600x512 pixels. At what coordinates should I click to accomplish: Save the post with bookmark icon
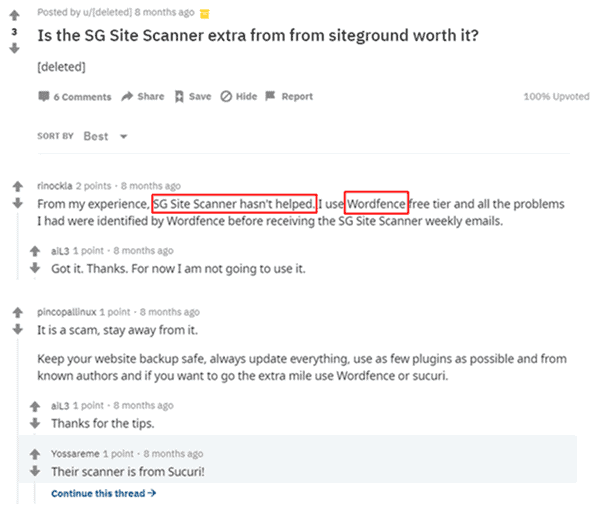pos(193,96)
